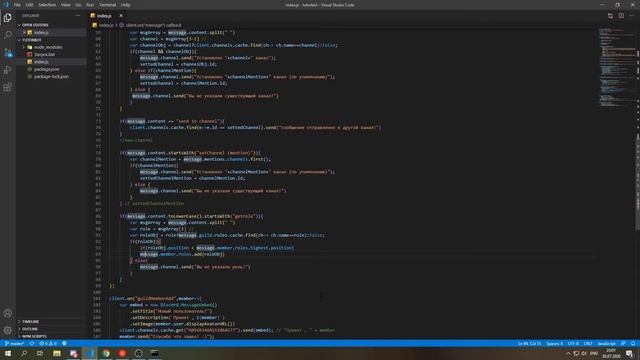Open the feedback icon in status bar
This screenshot has width=640, height=360.
coord(623,344)
